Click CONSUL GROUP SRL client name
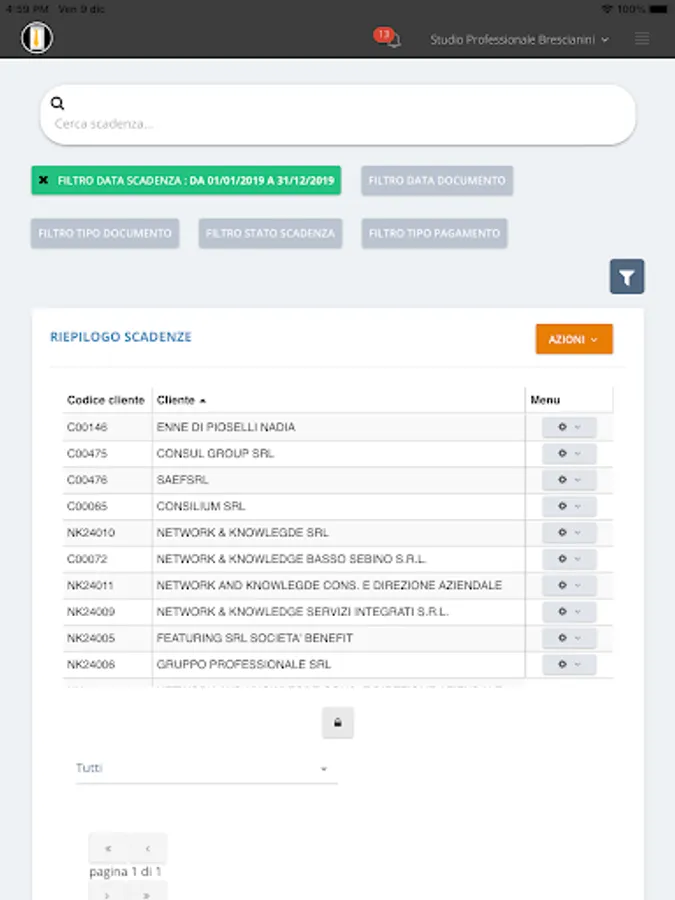Image resolution: width=675 pixels, height=900 pixels. pyautogui.click(x=215, y=453)
